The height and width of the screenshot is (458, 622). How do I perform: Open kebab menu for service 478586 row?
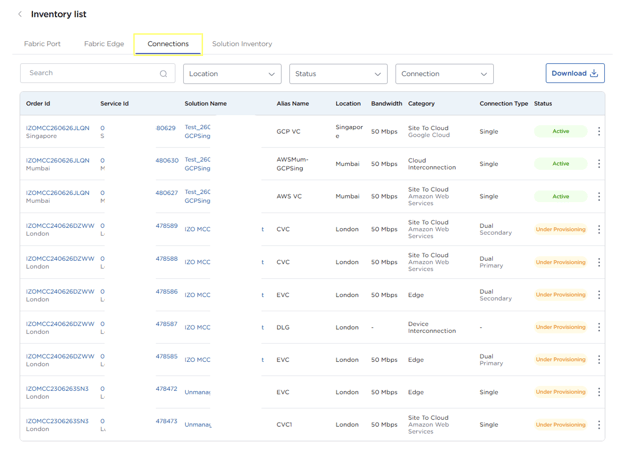click(x=599, y=295)
